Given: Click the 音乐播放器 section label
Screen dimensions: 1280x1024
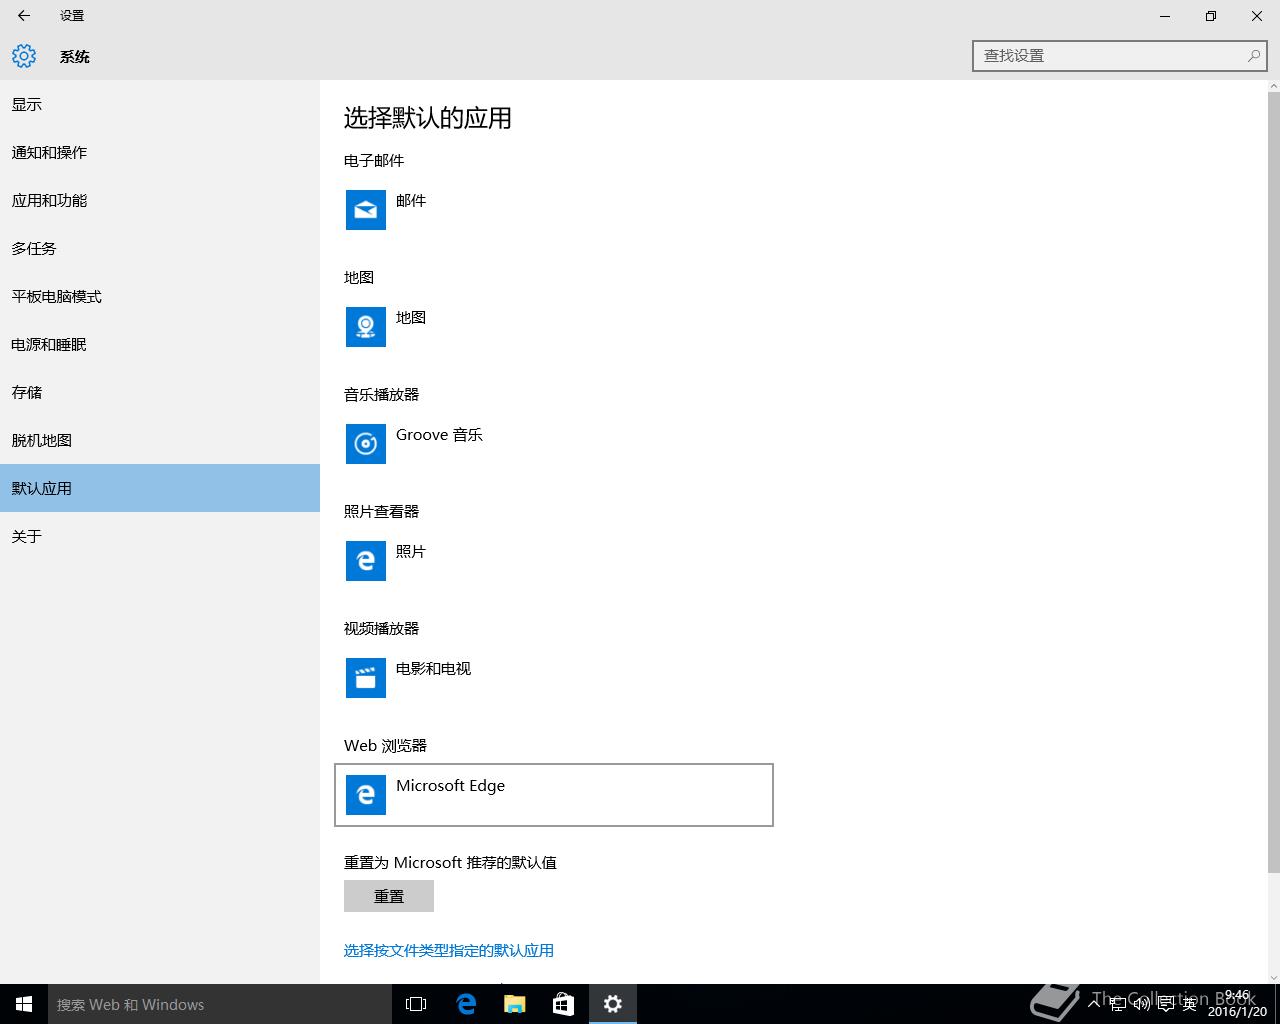Looking at the screenshot, I should click(381, 394).
